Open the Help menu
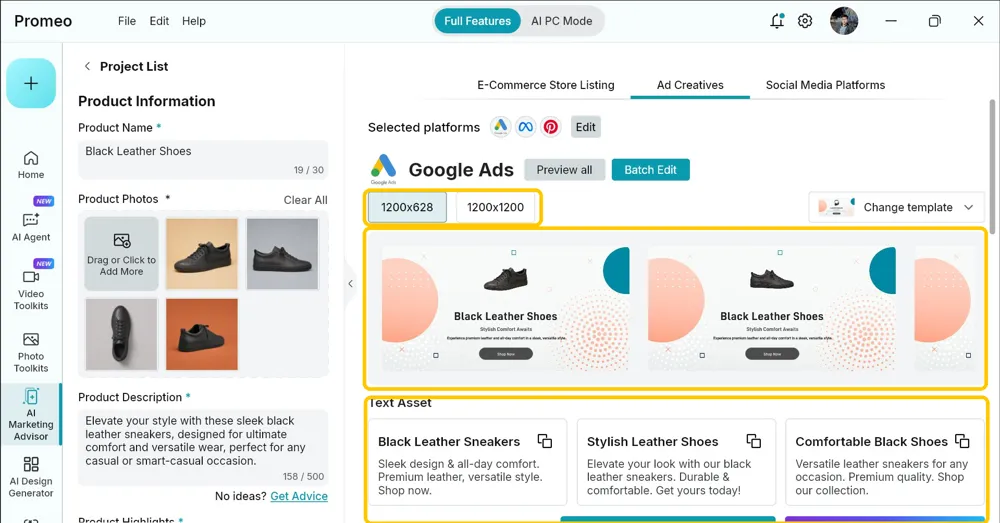Viewport: 1000px width, 523px height. 194,21
